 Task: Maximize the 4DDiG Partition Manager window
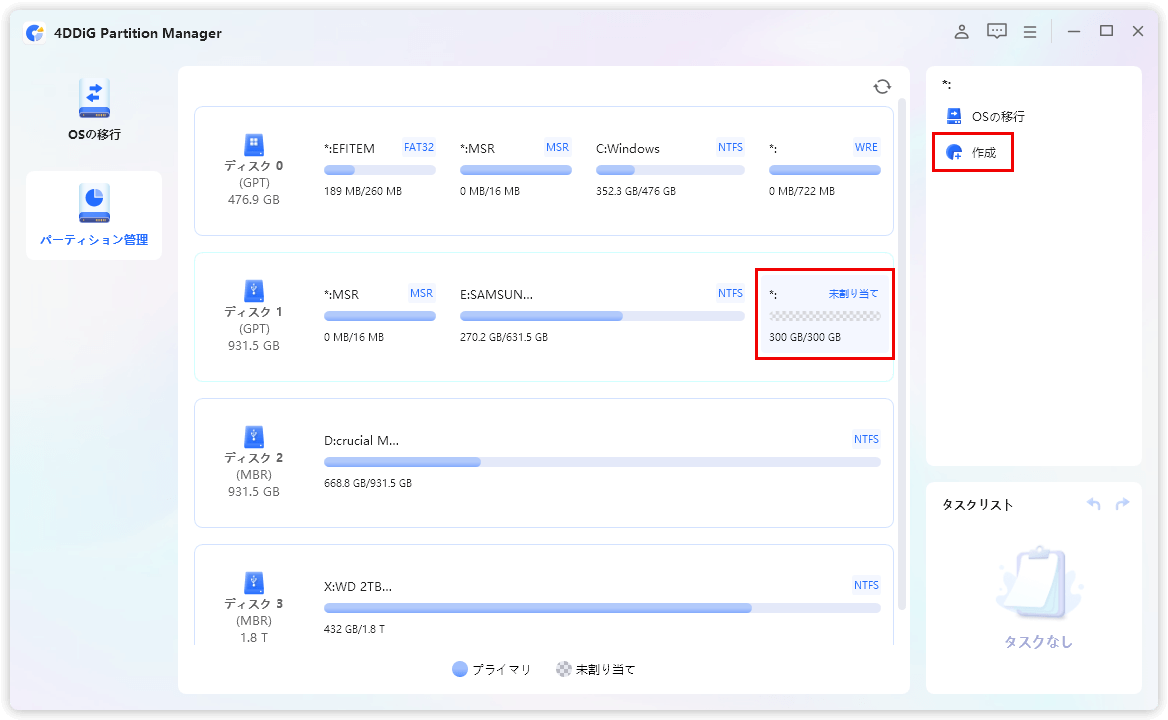(x=1106, y=31)
